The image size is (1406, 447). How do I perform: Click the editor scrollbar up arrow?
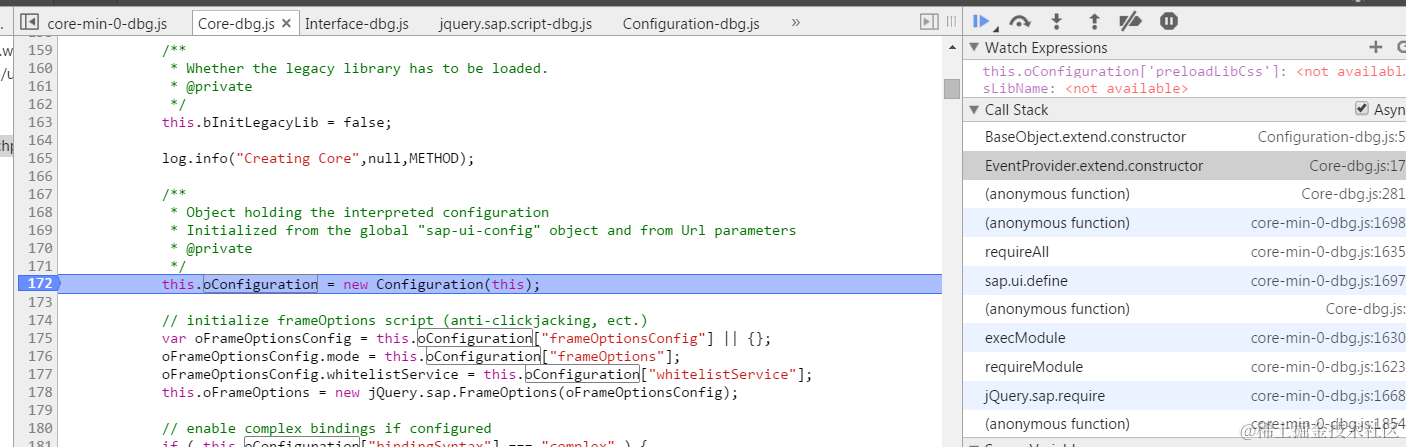click(x=951, y=48)
